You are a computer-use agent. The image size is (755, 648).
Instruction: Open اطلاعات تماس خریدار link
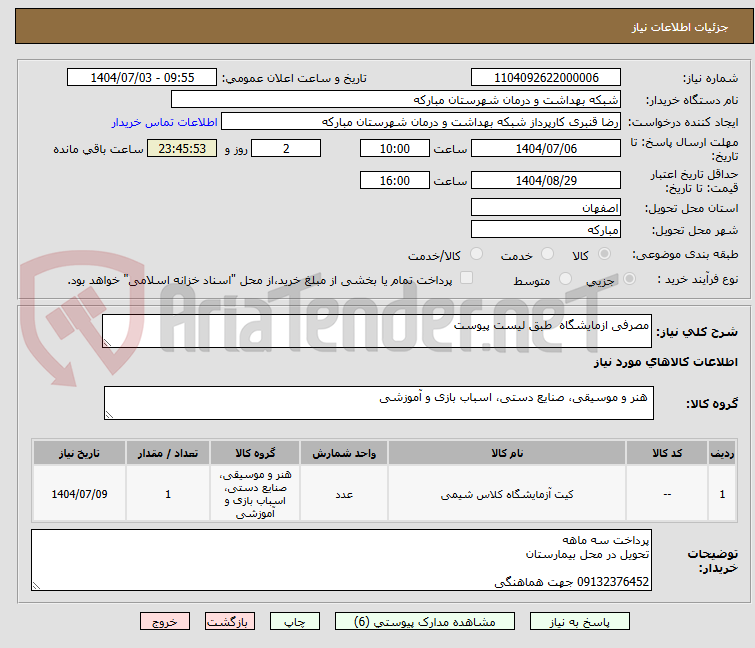click(165, 122)
